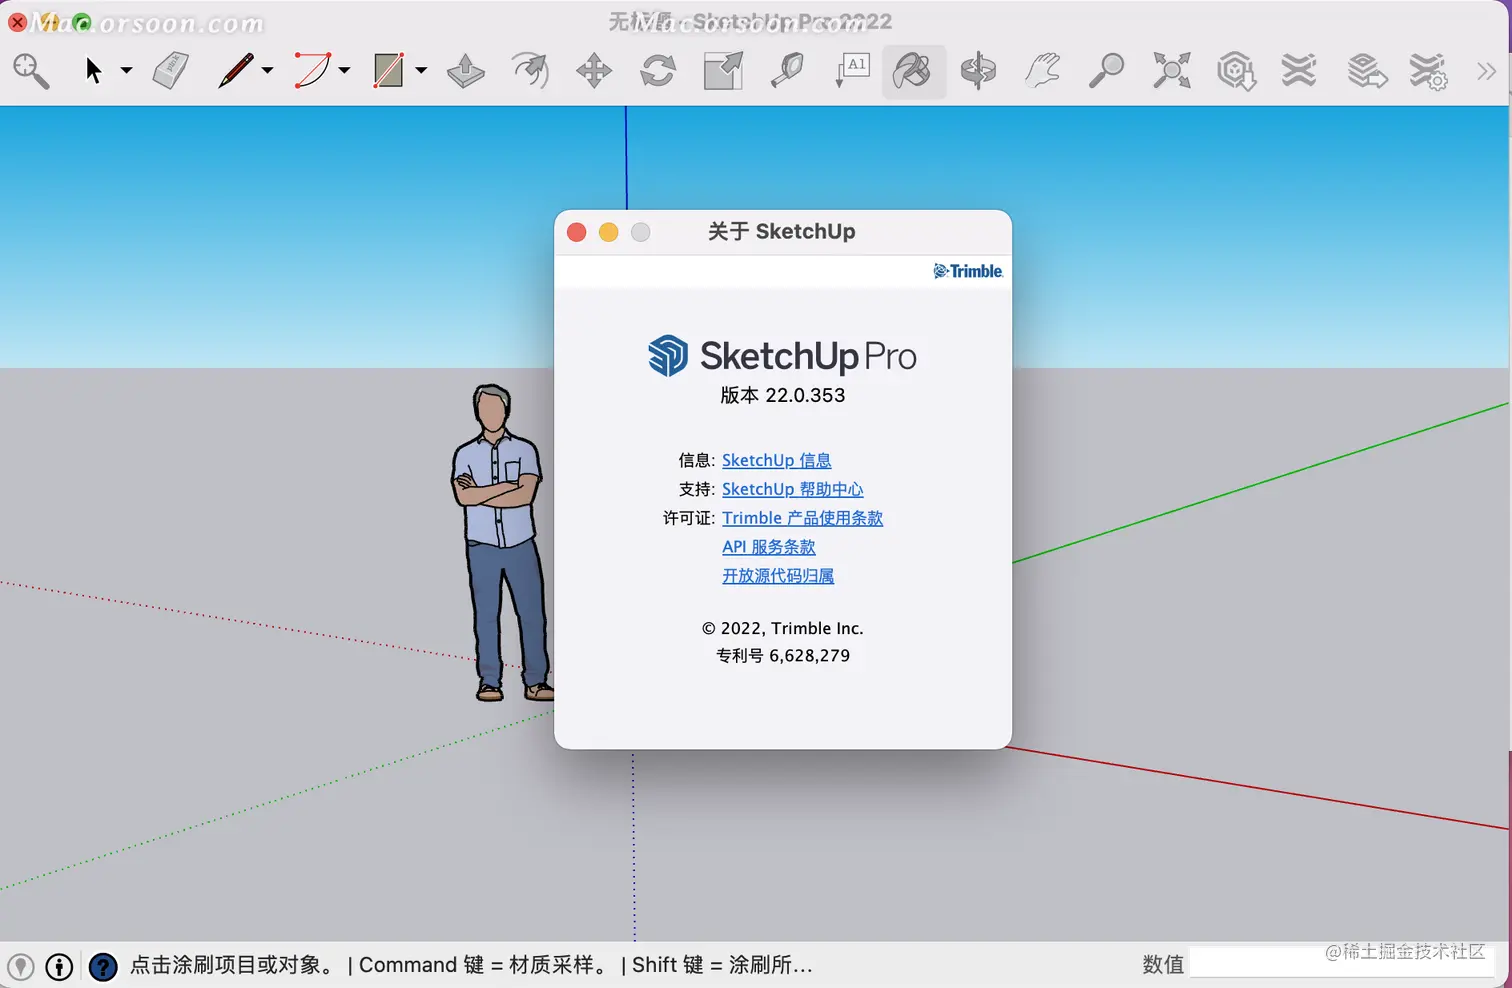Image resolution: width=1512 pixels, height=988 pixels.
Task: Click the Trimble logo in dialog
Action: (968, 271)
